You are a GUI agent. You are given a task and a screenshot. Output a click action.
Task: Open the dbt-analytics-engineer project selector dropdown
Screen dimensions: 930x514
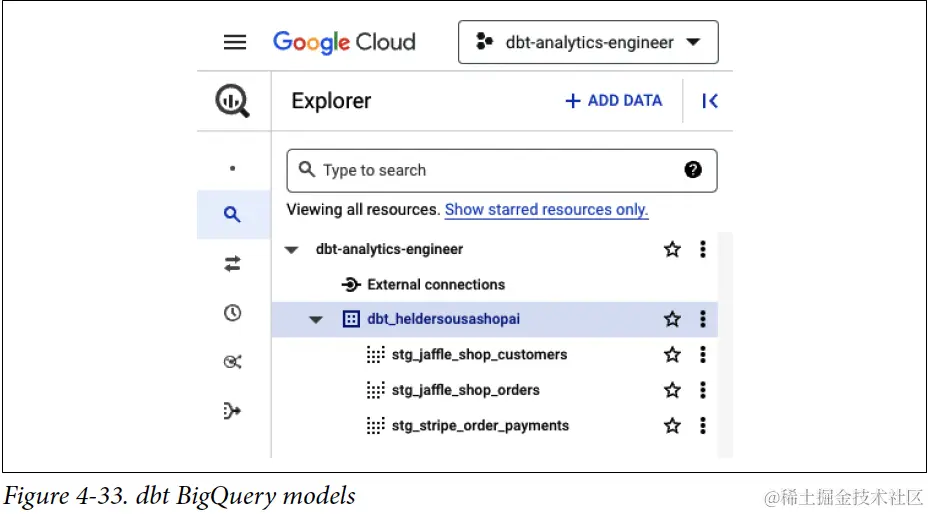(588, 42)
